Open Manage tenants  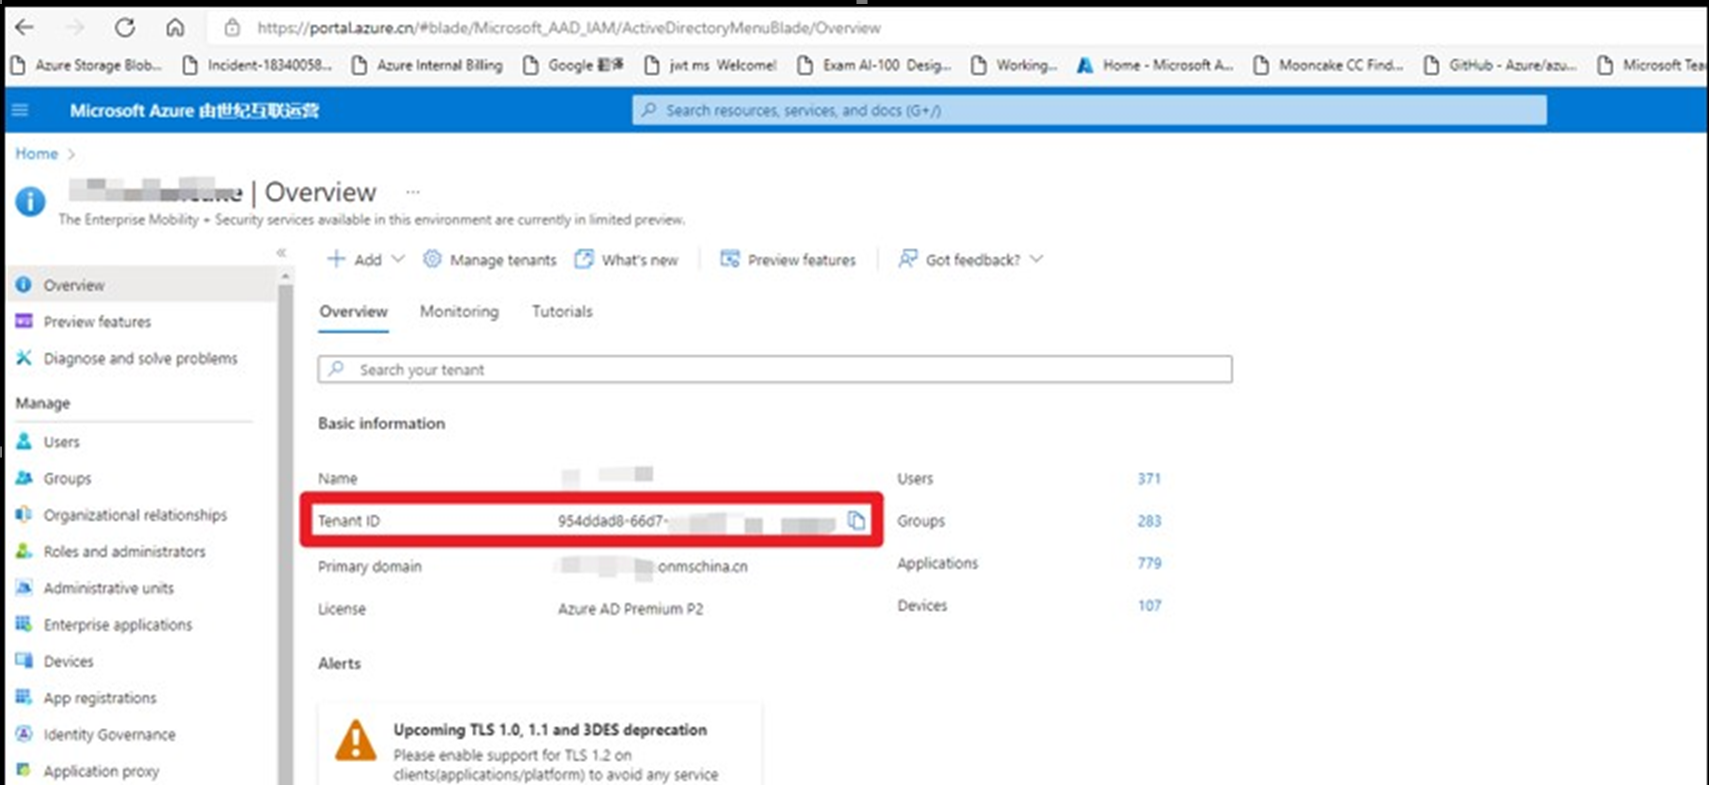click(x=489, y=259)
